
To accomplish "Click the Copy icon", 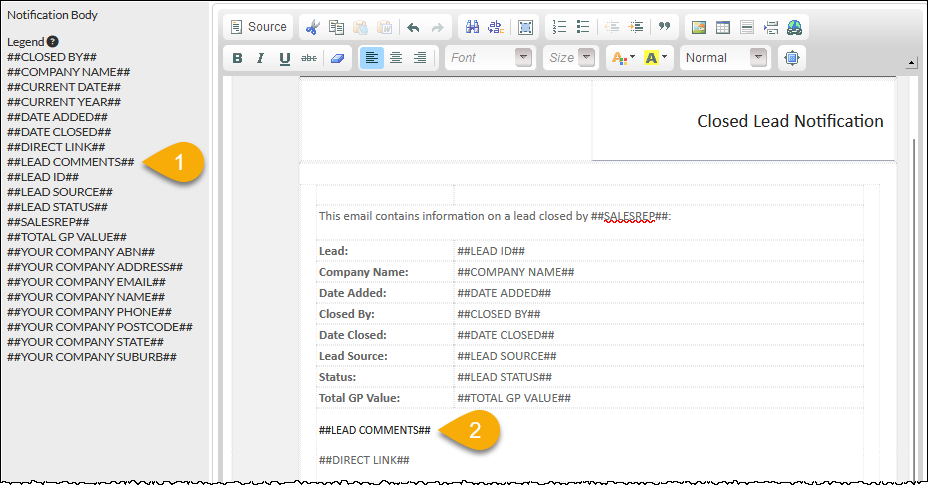I will coord(336,27).
